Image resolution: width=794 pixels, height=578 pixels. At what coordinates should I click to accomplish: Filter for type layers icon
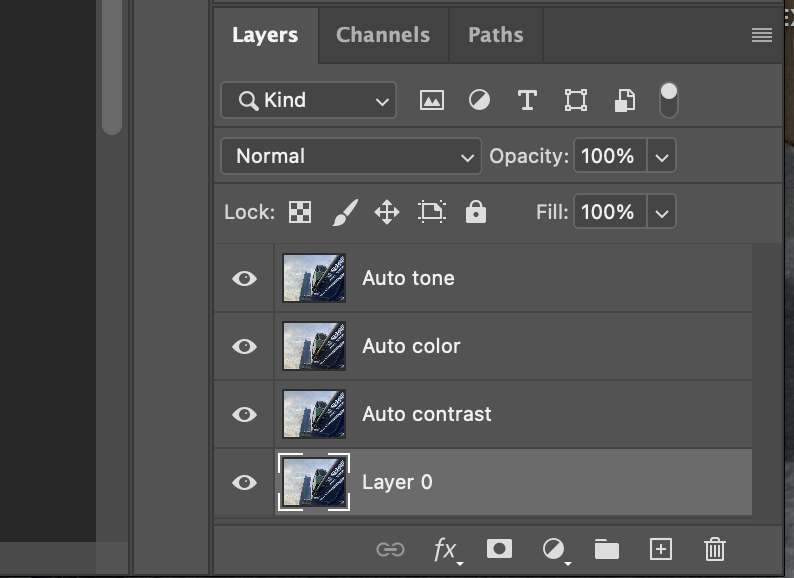(527, 100)
